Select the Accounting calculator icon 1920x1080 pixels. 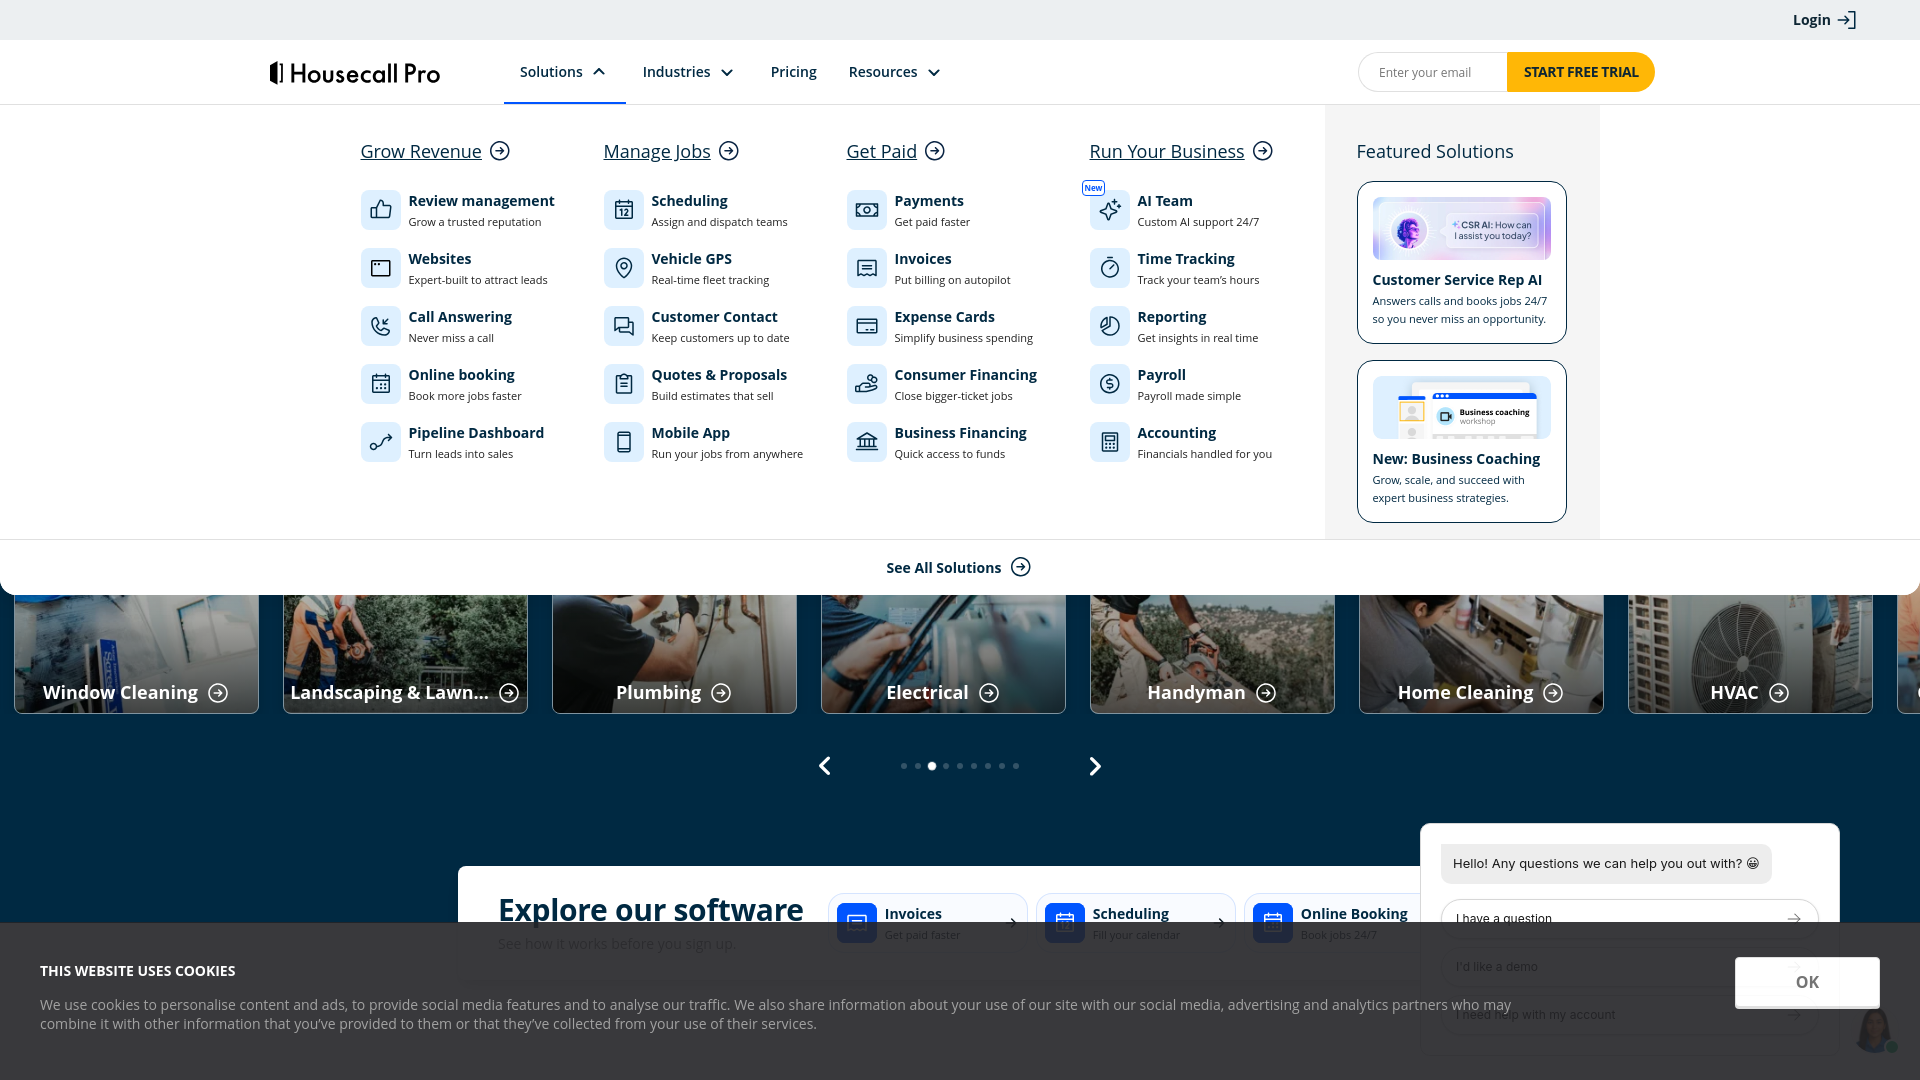pos(1110,442)
